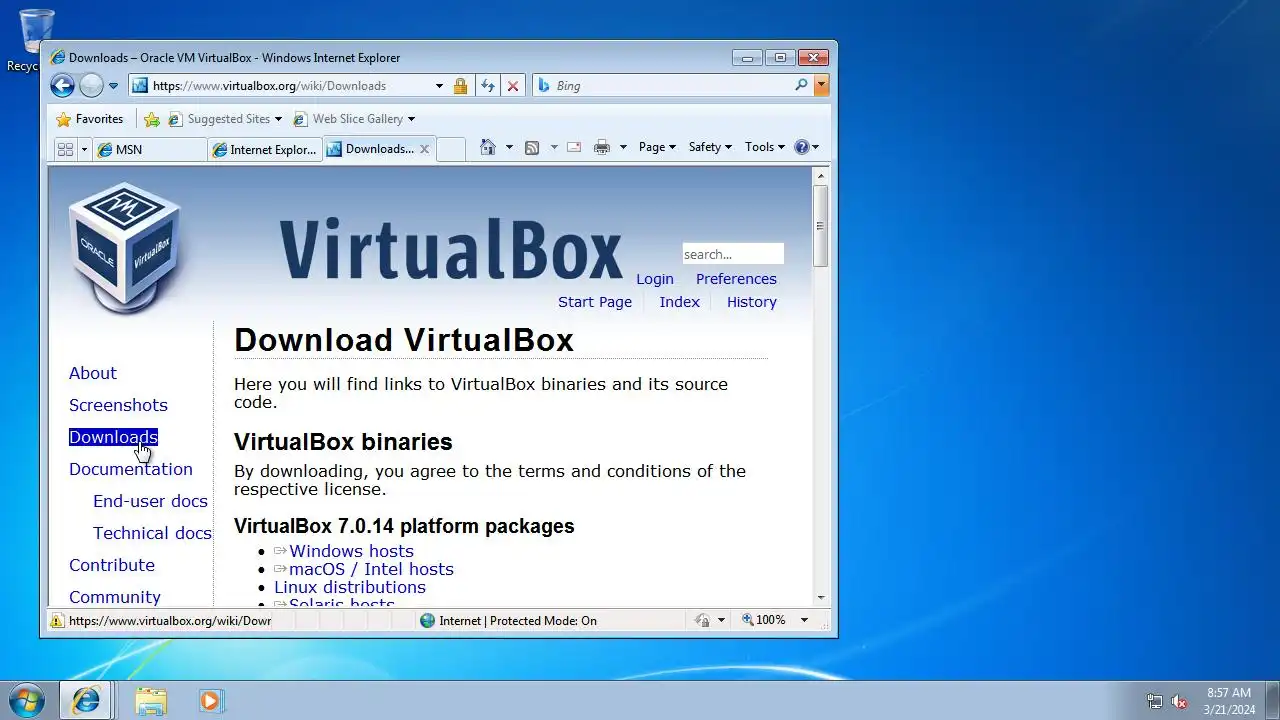Open Technical docs link

(x=152, y=533)
